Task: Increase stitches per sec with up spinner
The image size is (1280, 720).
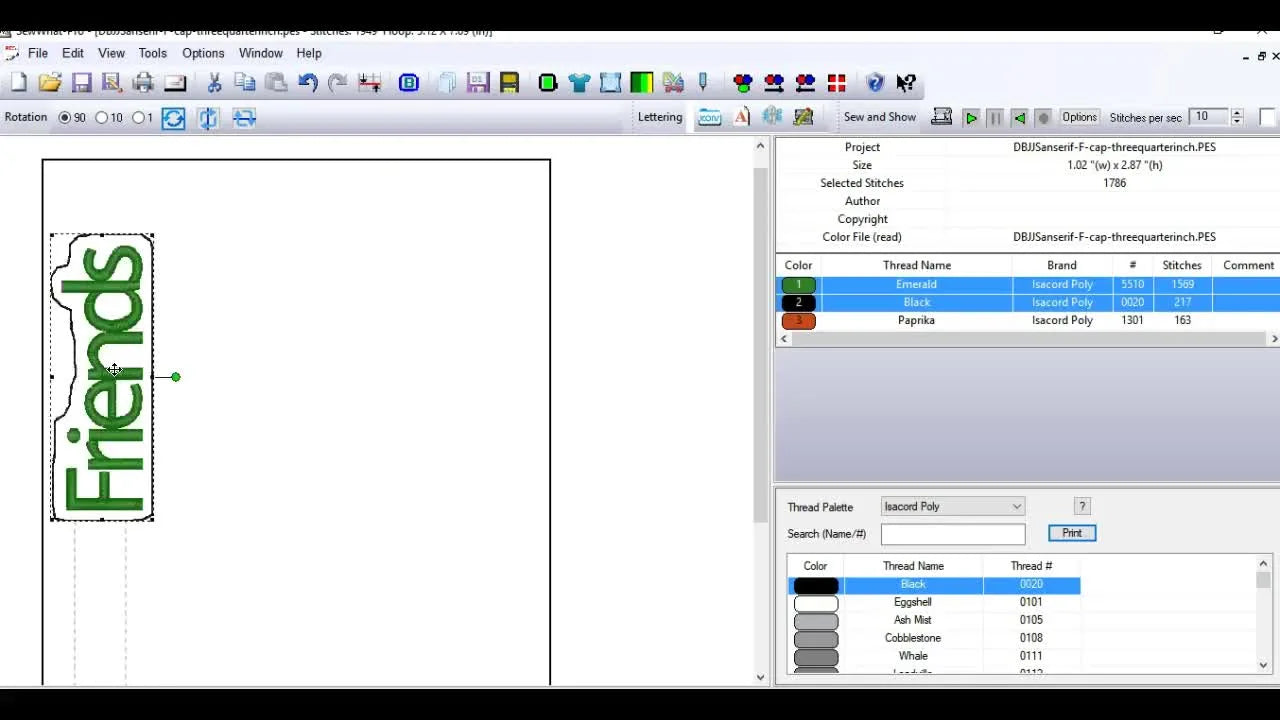Action: point(1237,113)
